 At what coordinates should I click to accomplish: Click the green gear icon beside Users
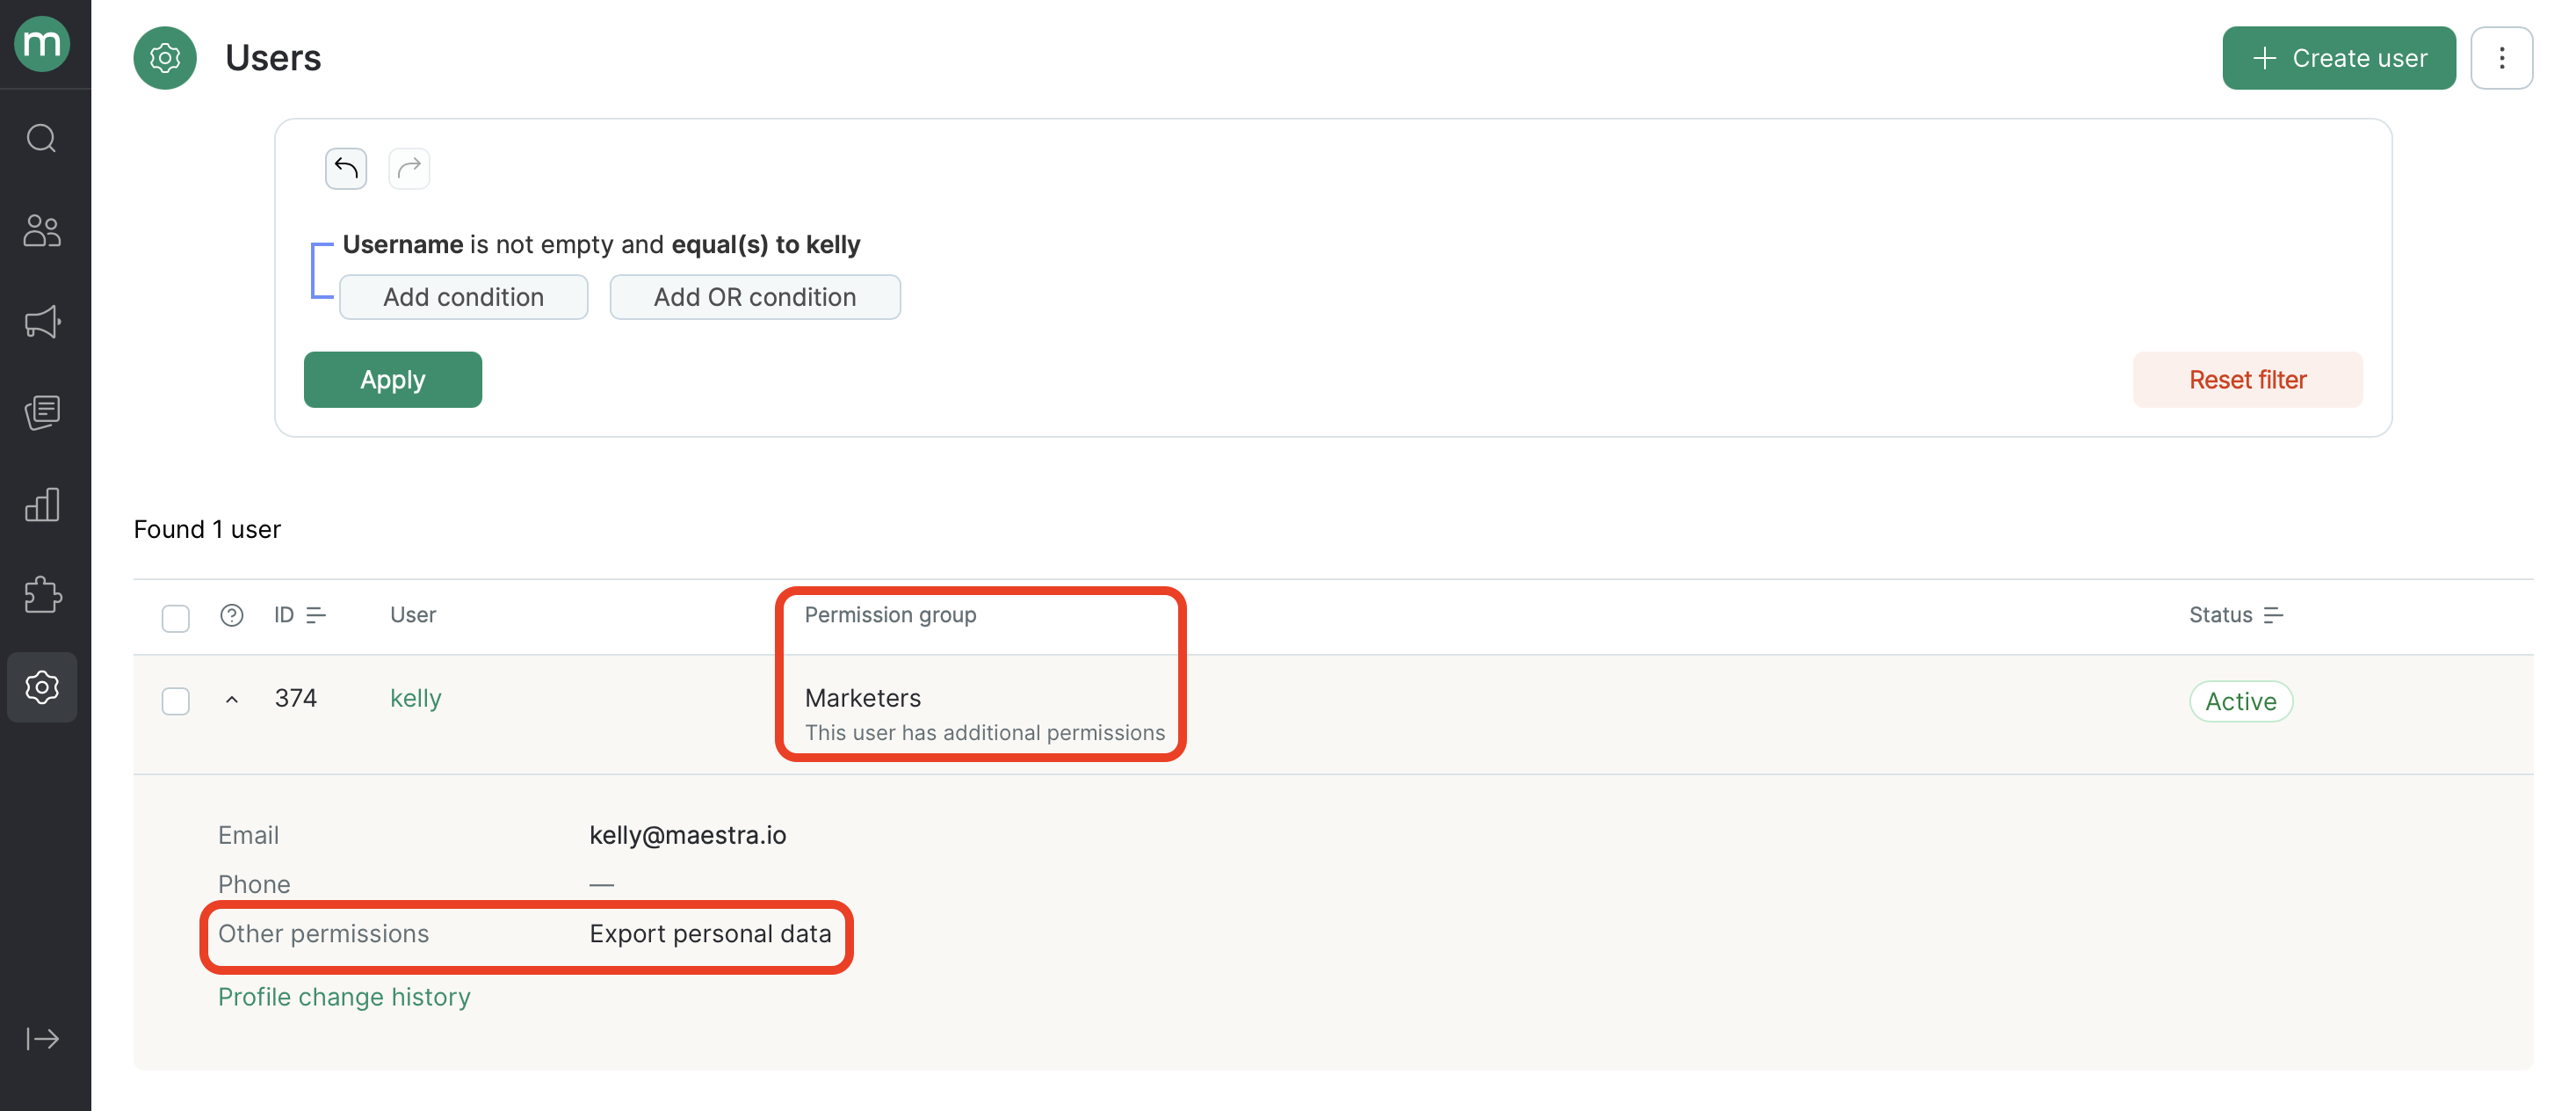[165, 58]
